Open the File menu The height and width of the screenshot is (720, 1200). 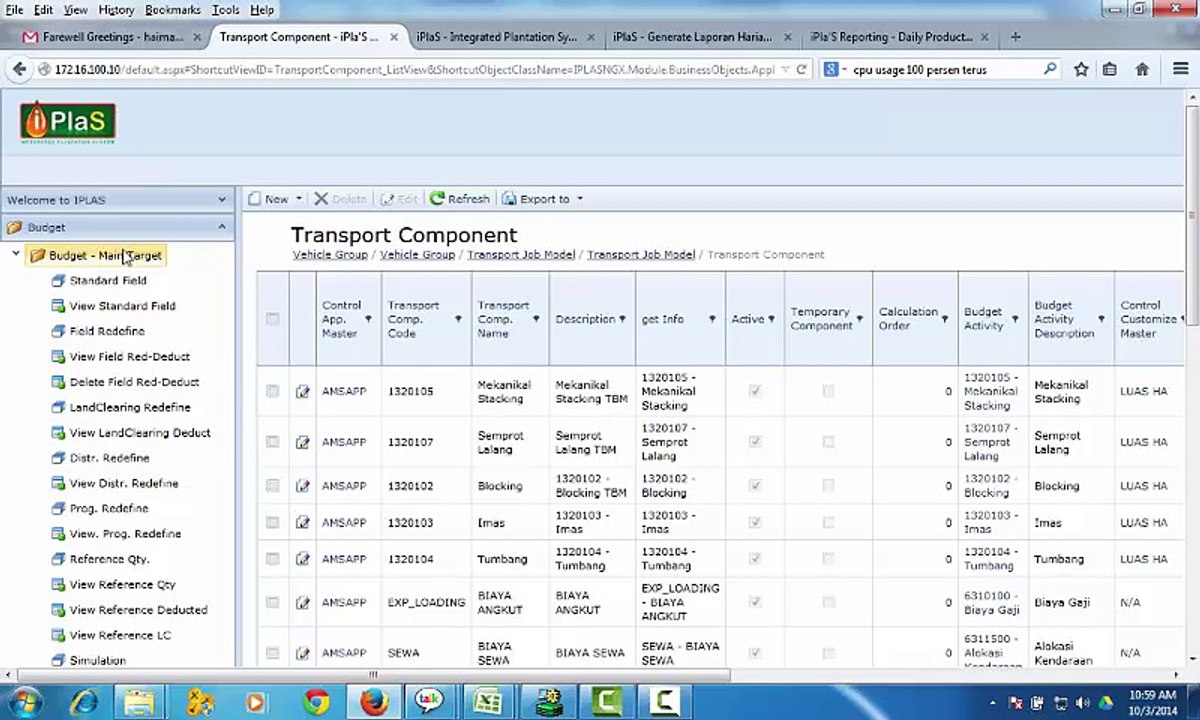click(14, 9)
